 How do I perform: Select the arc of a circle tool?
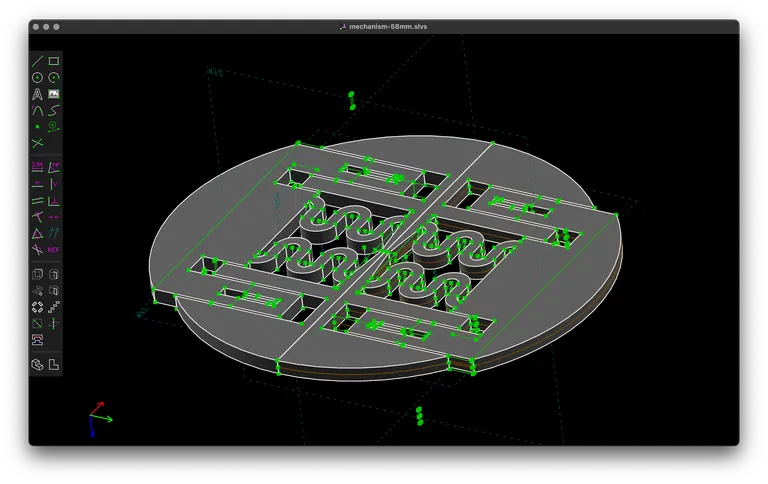(x=54, y=77)
